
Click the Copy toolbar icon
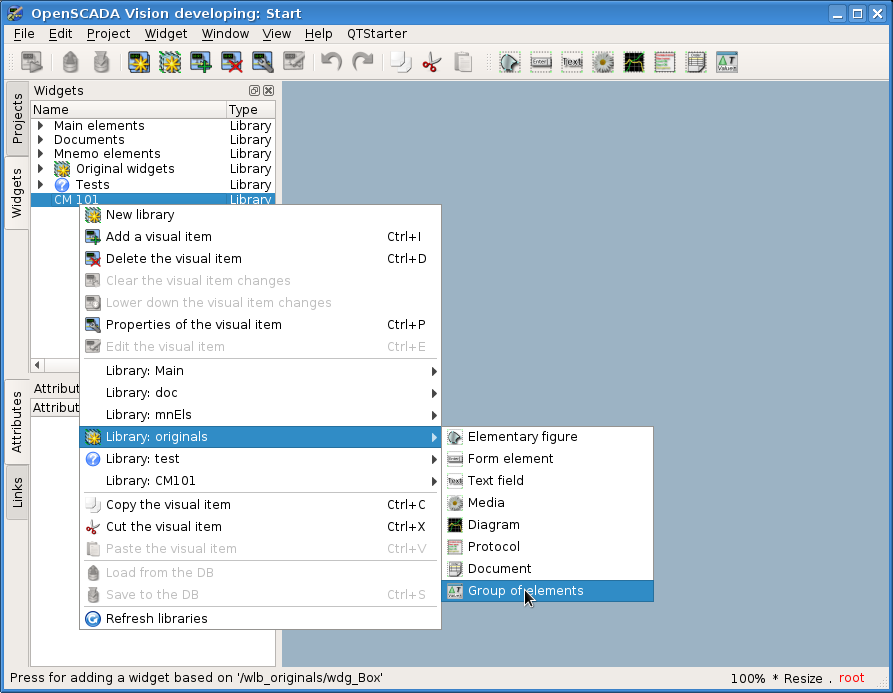point(400,62)
